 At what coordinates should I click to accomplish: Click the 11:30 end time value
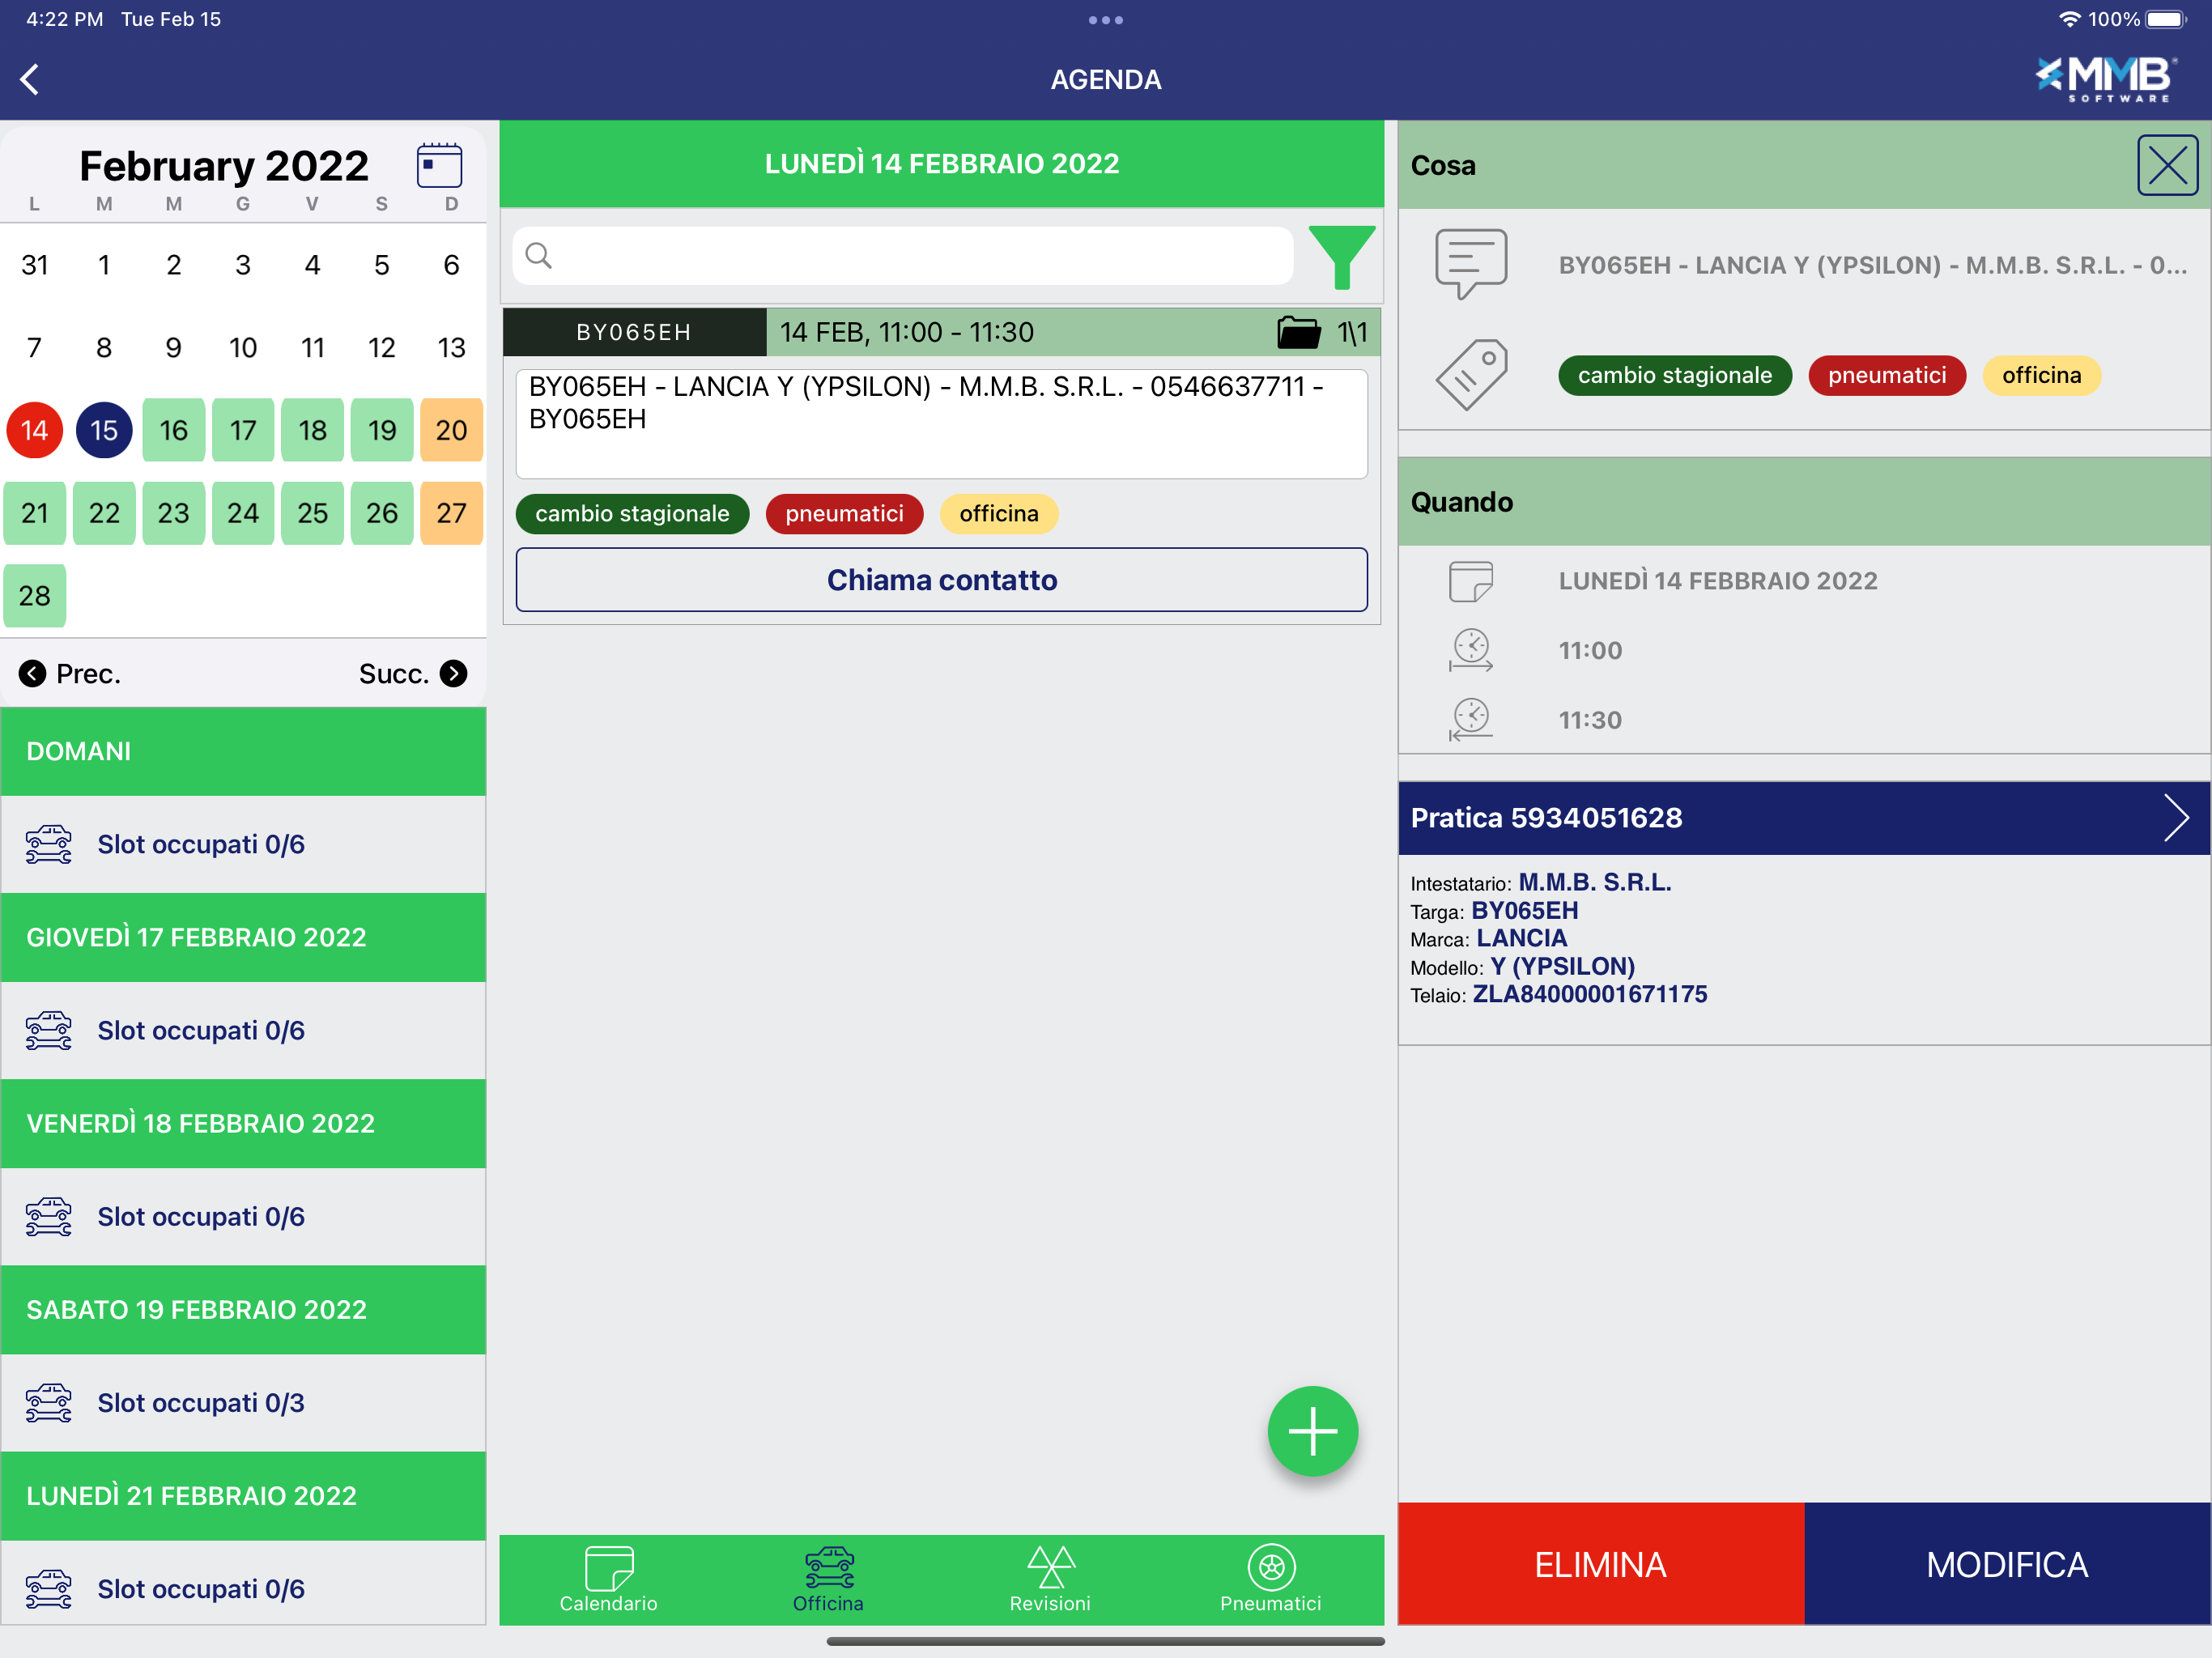(1590, 721)
